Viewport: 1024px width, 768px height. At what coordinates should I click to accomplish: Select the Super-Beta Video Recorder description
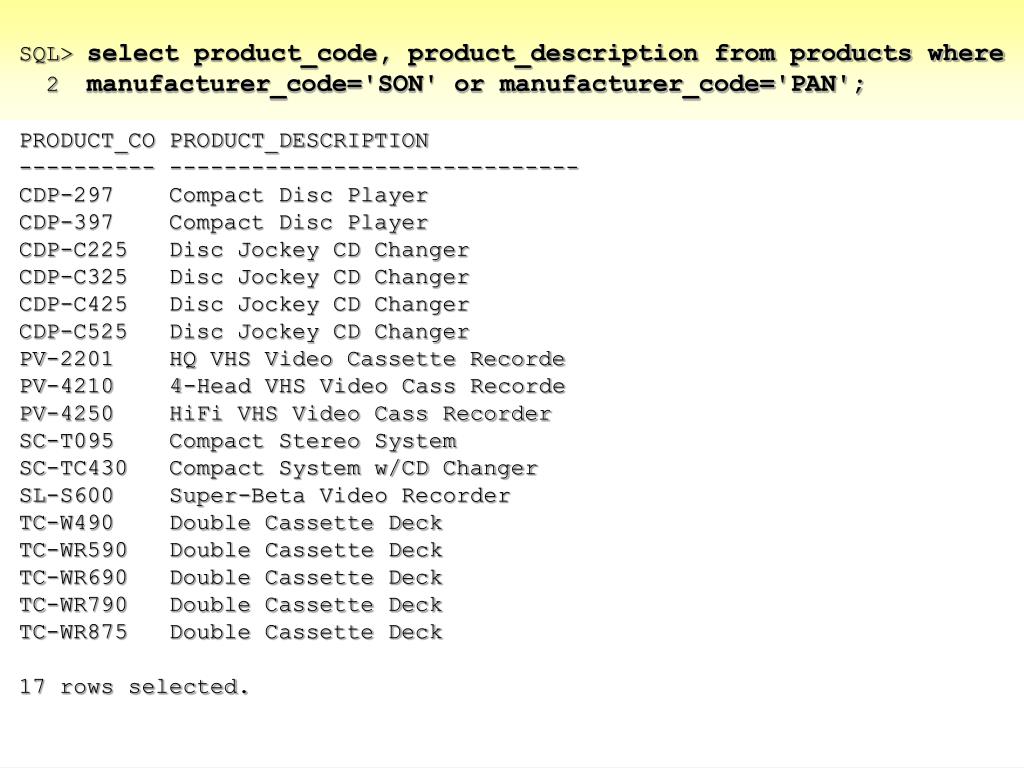point(340,496)
